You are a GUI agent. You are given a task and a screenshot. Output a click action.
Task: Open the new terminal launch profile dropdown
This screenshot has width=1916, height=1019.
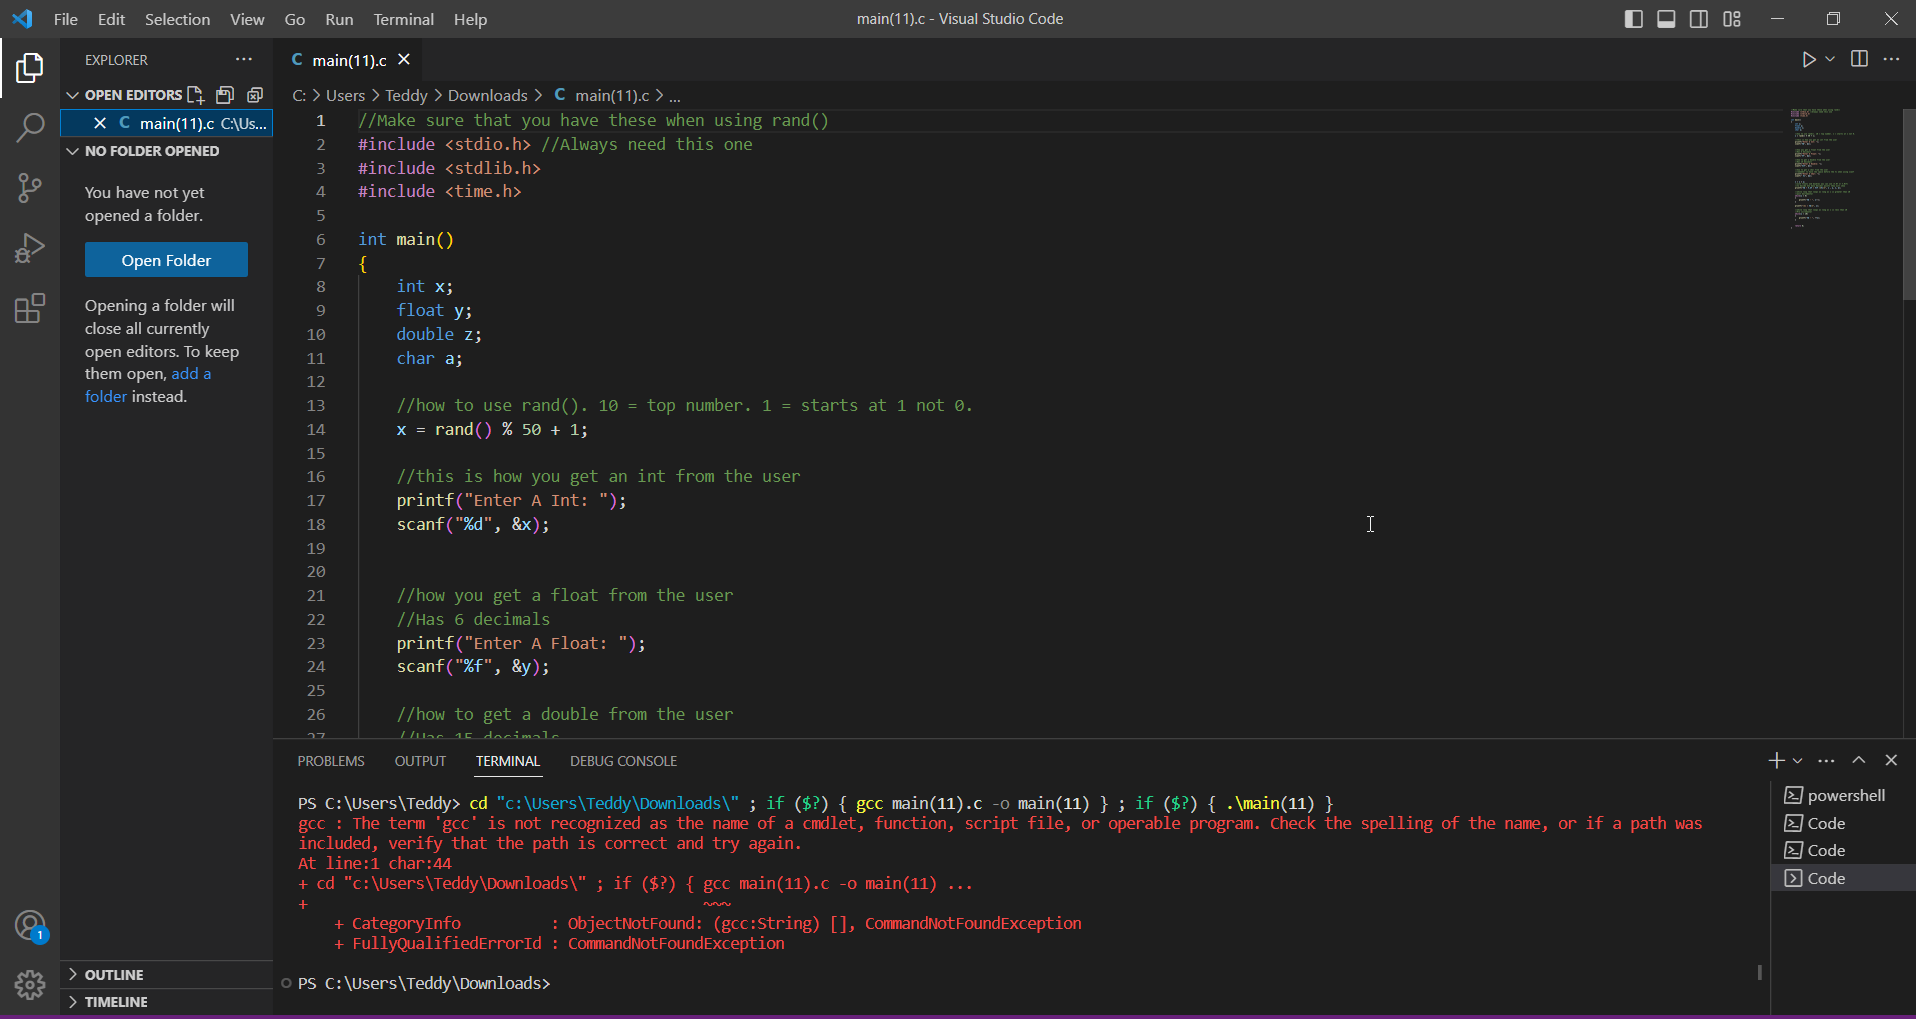coord(1798,761)
